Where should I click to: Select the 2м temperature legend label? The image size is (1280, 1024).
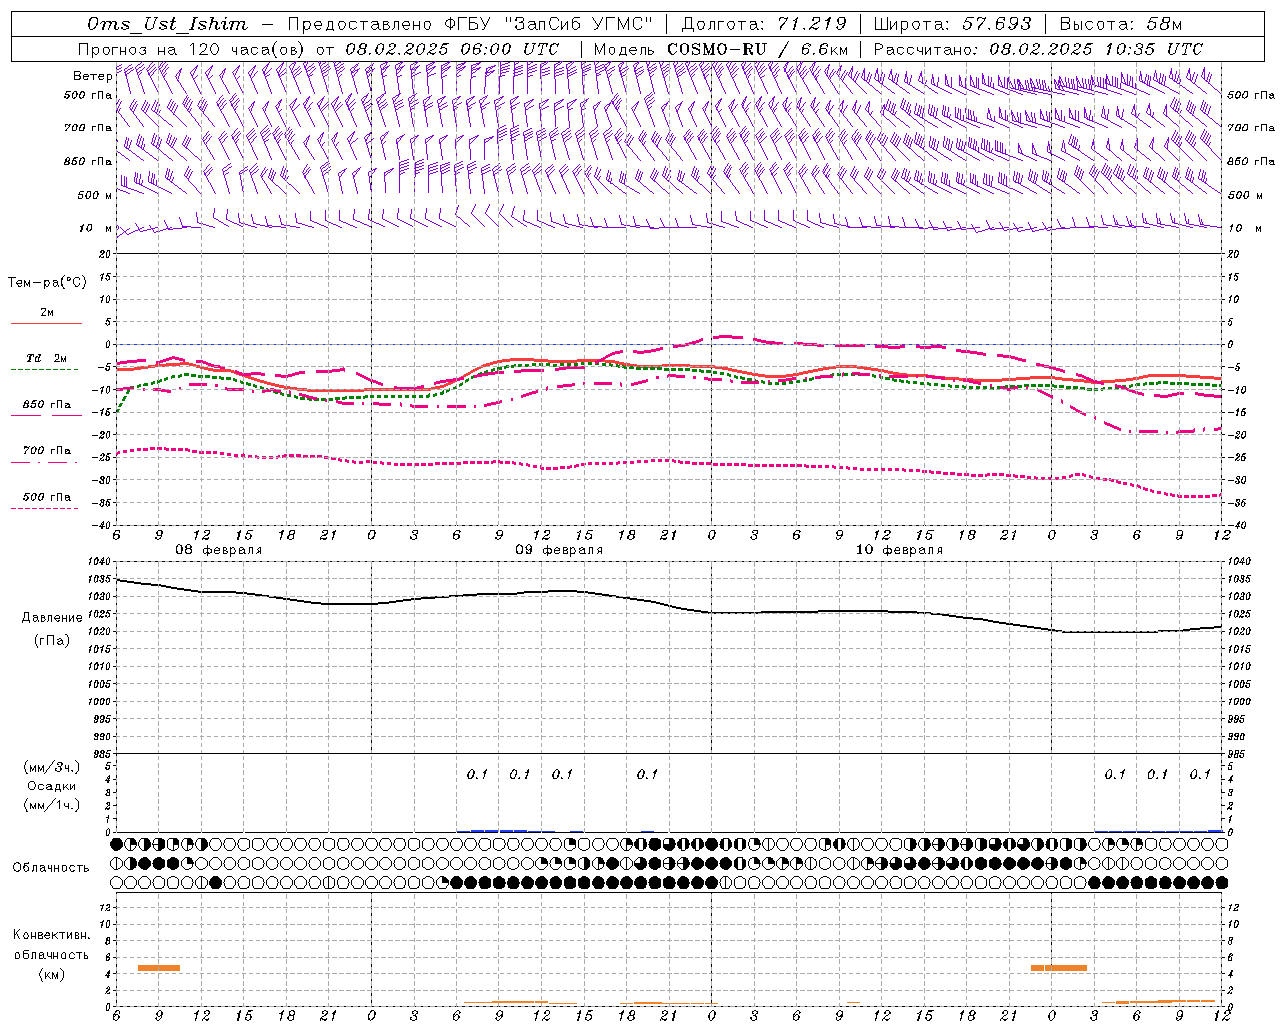click(x=47, y=312)
